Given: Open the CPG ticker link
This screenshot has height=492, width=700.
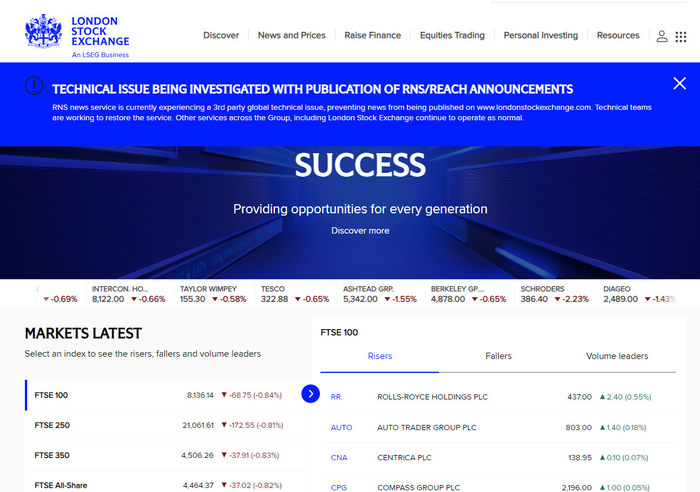Looking at the screenshot, I should [x=339, y=488].
